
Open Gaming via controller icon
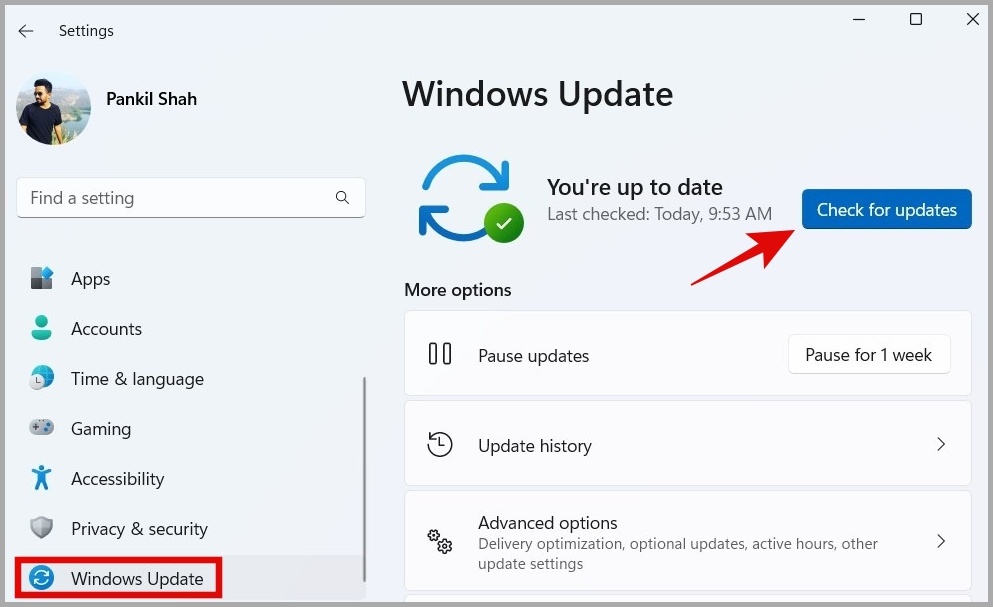tap(42, 427)
